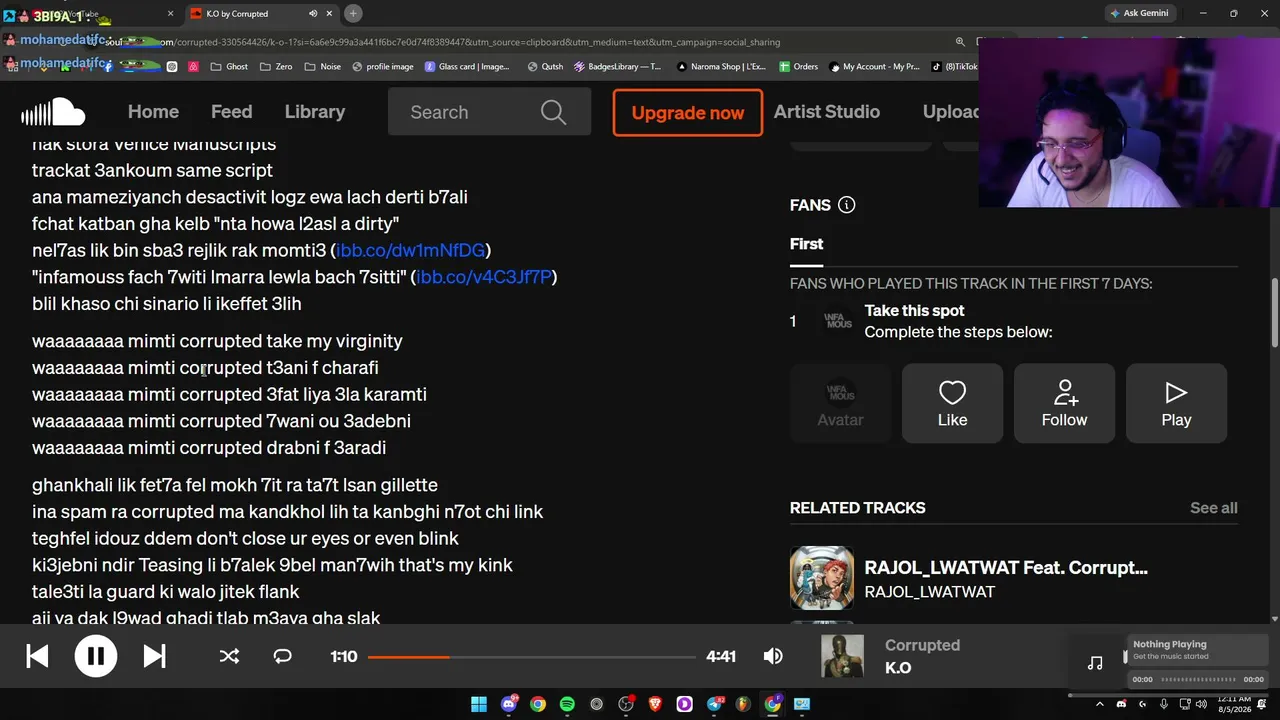Open the Library page
Image resolution: width=1280 pixels, height=720 pixels.
[x=314, y=112]
